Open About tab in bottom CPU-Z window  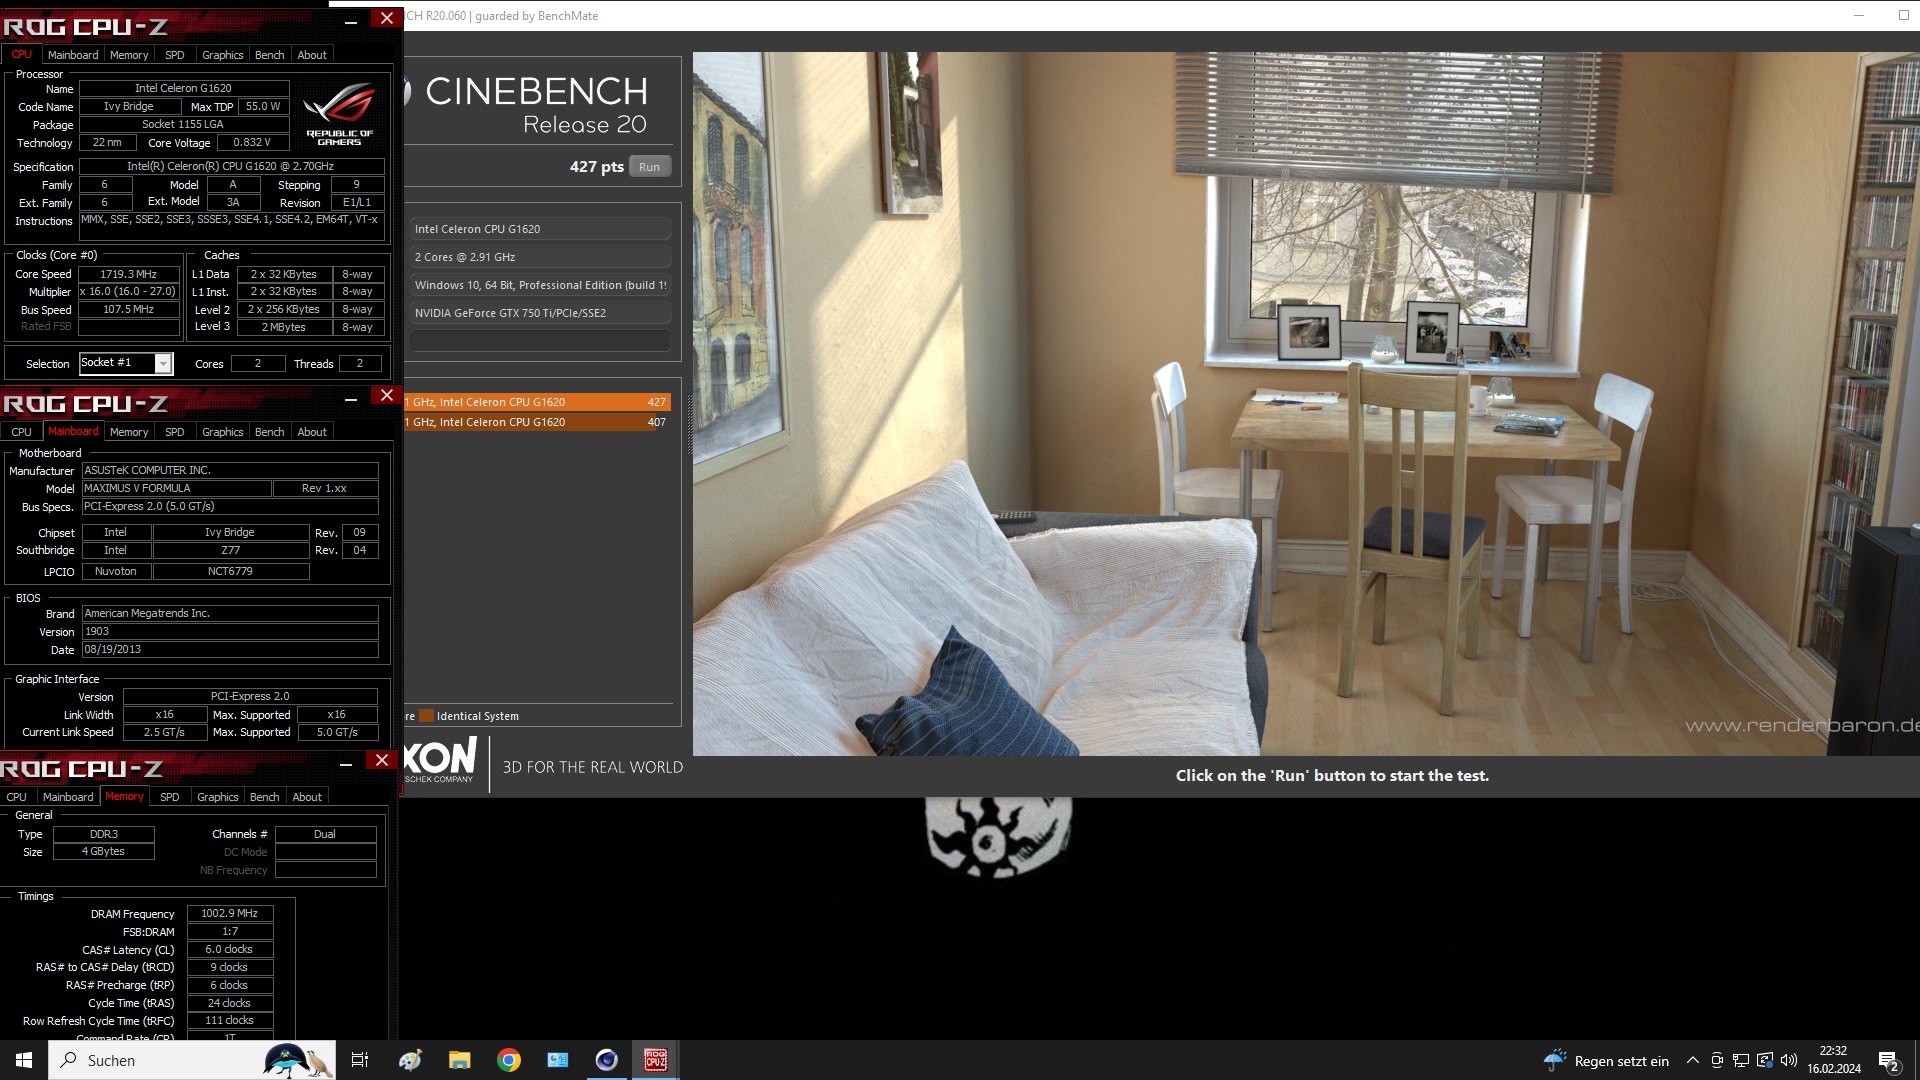point(307,797)
